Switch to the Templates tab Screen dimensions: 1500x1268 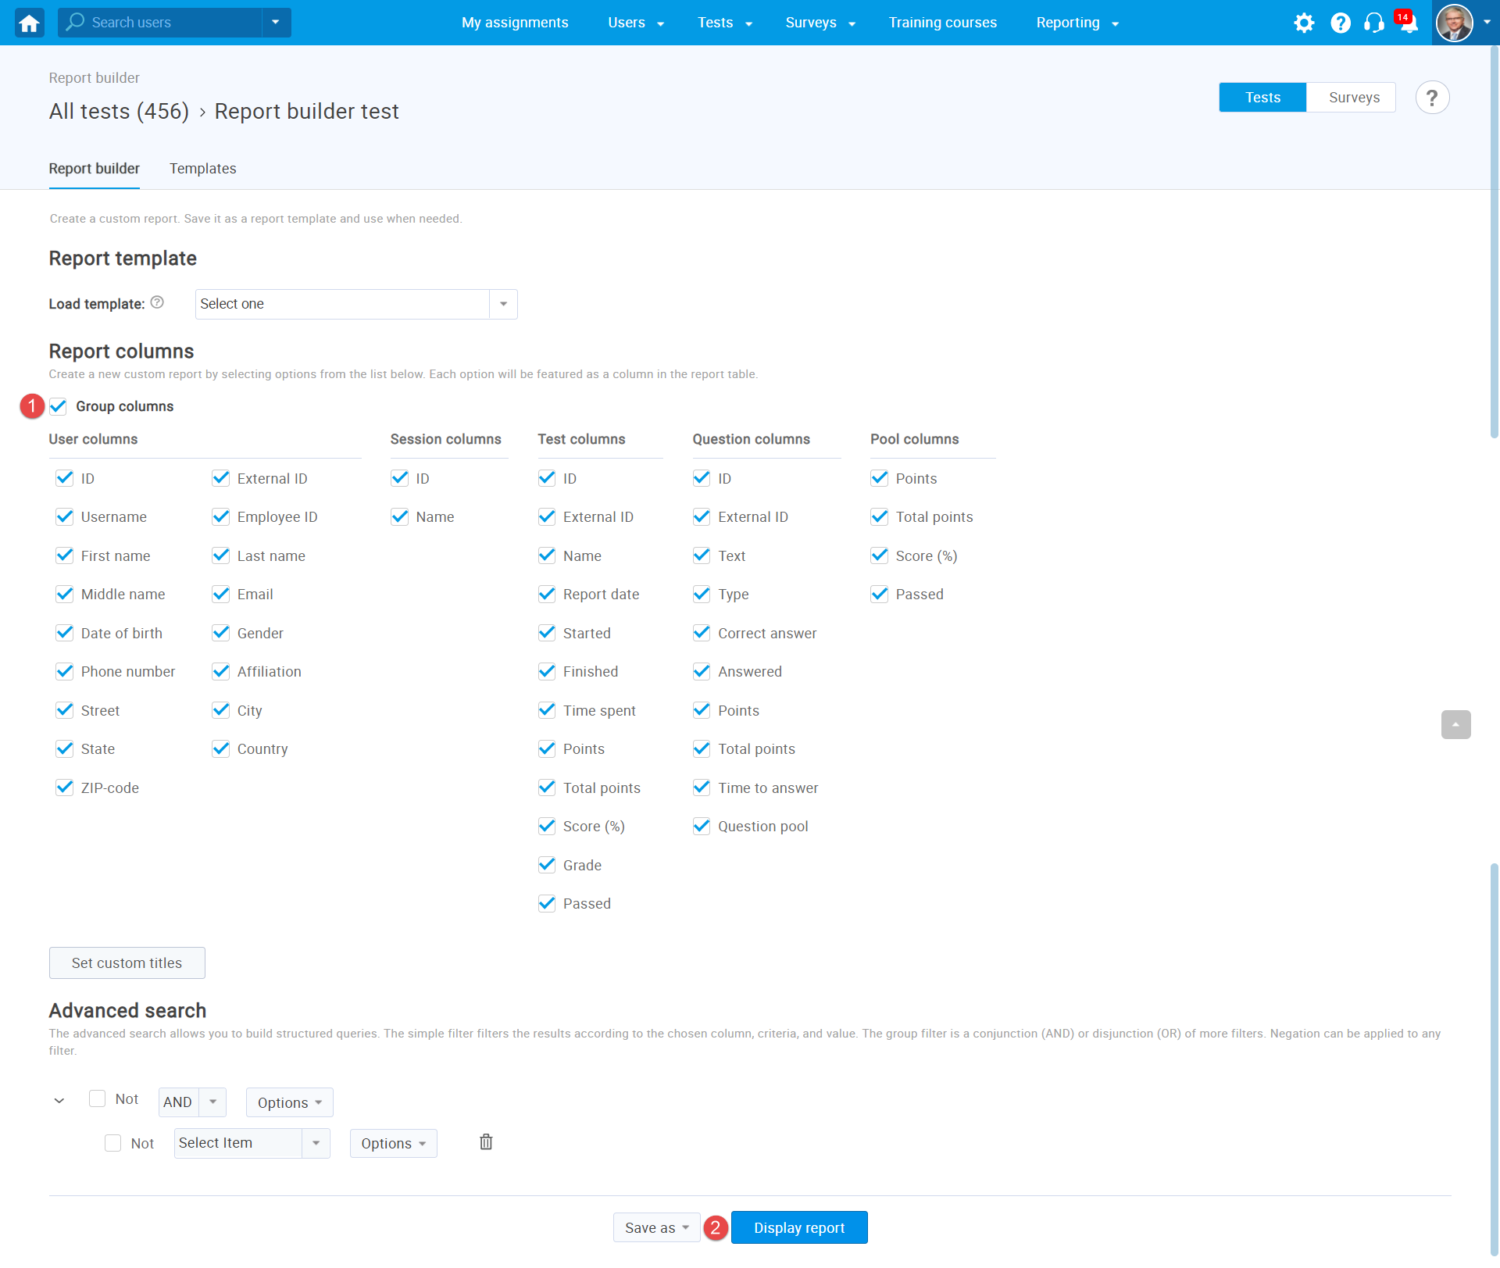pyautogui.click(x=202, y=168)
